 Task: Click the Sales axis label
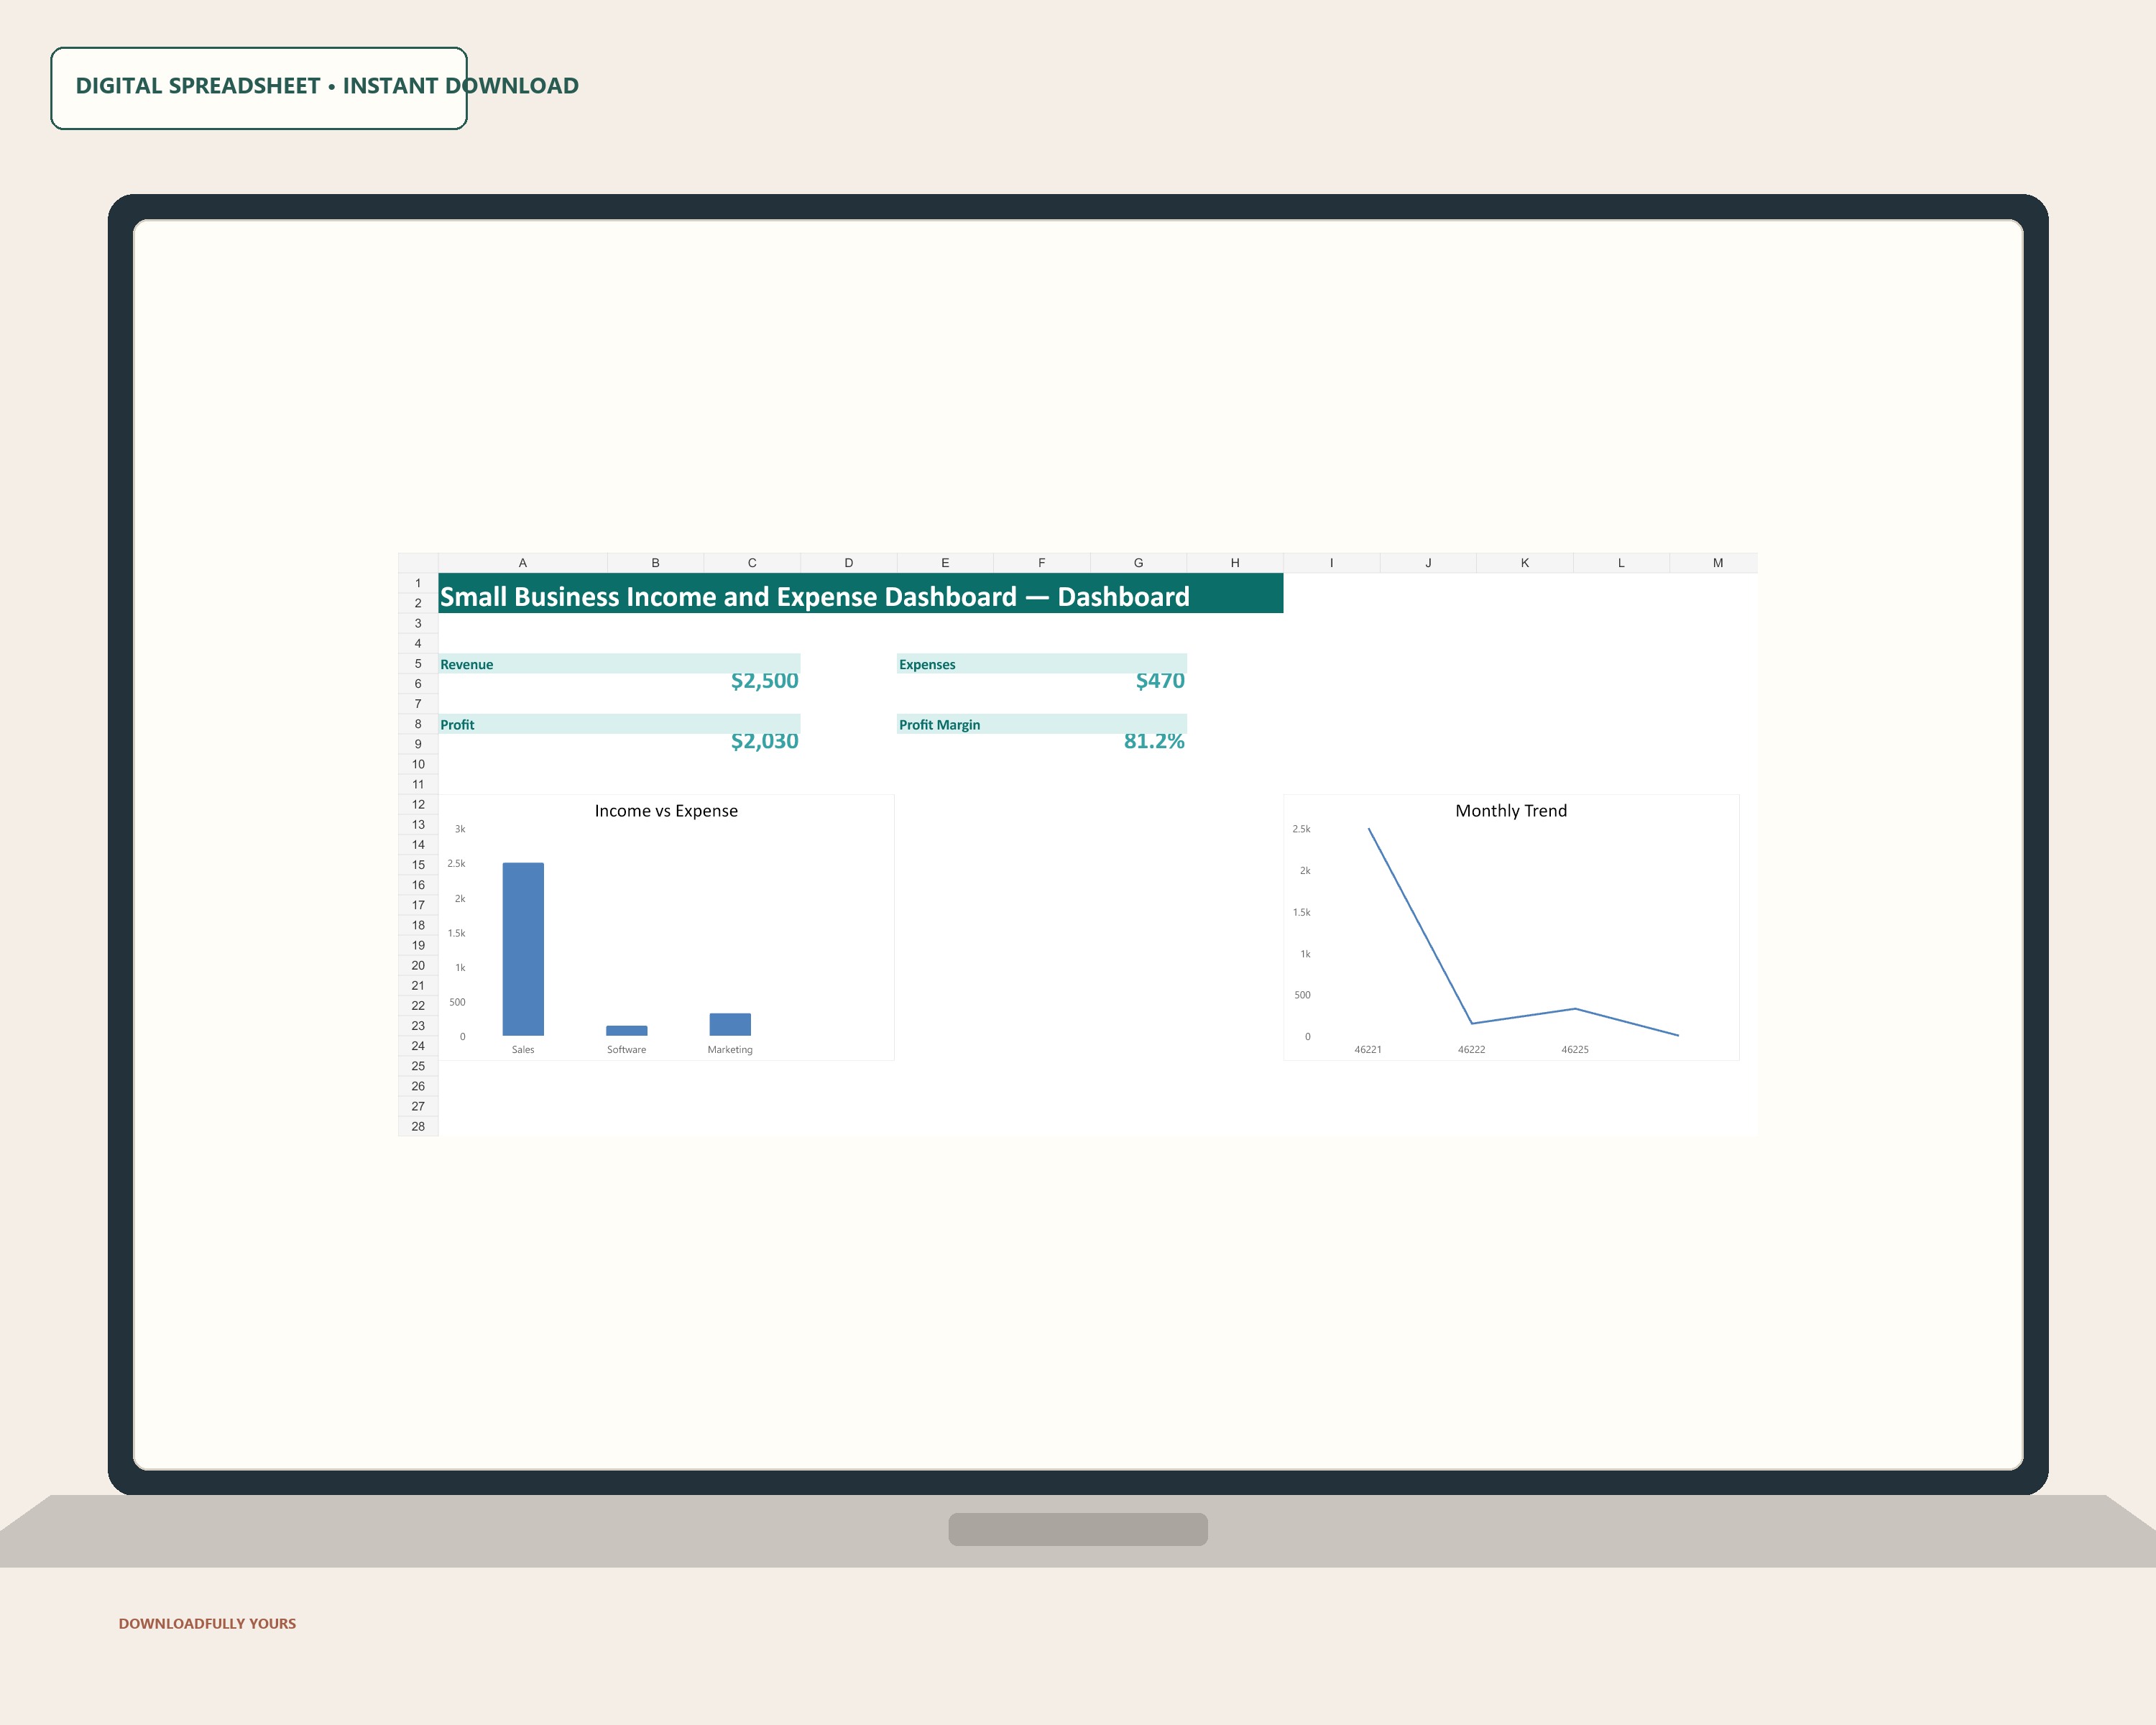coord(523,1049)
